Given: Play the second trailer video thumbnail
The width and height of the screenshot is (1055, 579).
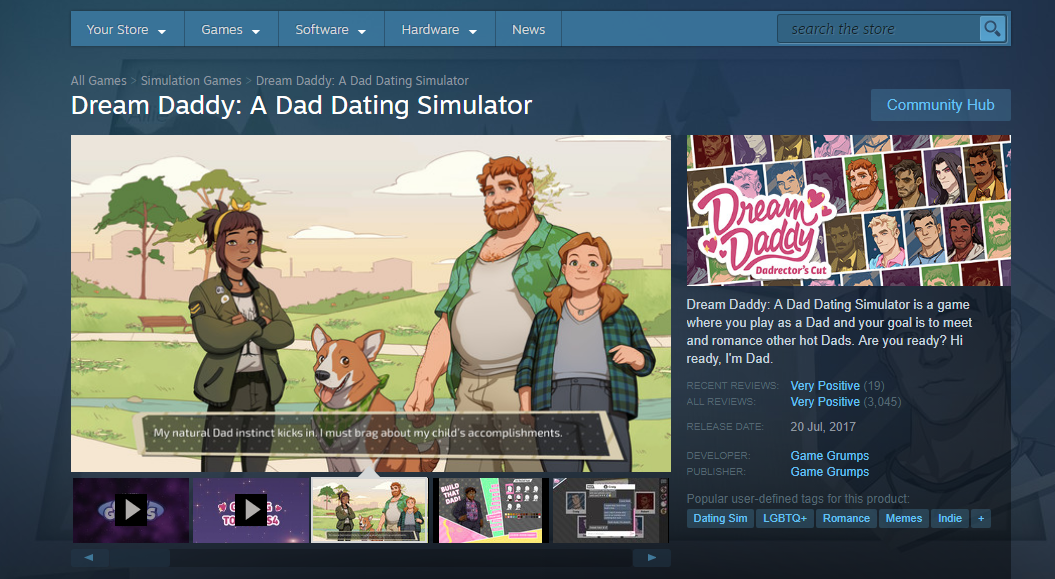Looking at the screenshot, I should coord(251,510).
